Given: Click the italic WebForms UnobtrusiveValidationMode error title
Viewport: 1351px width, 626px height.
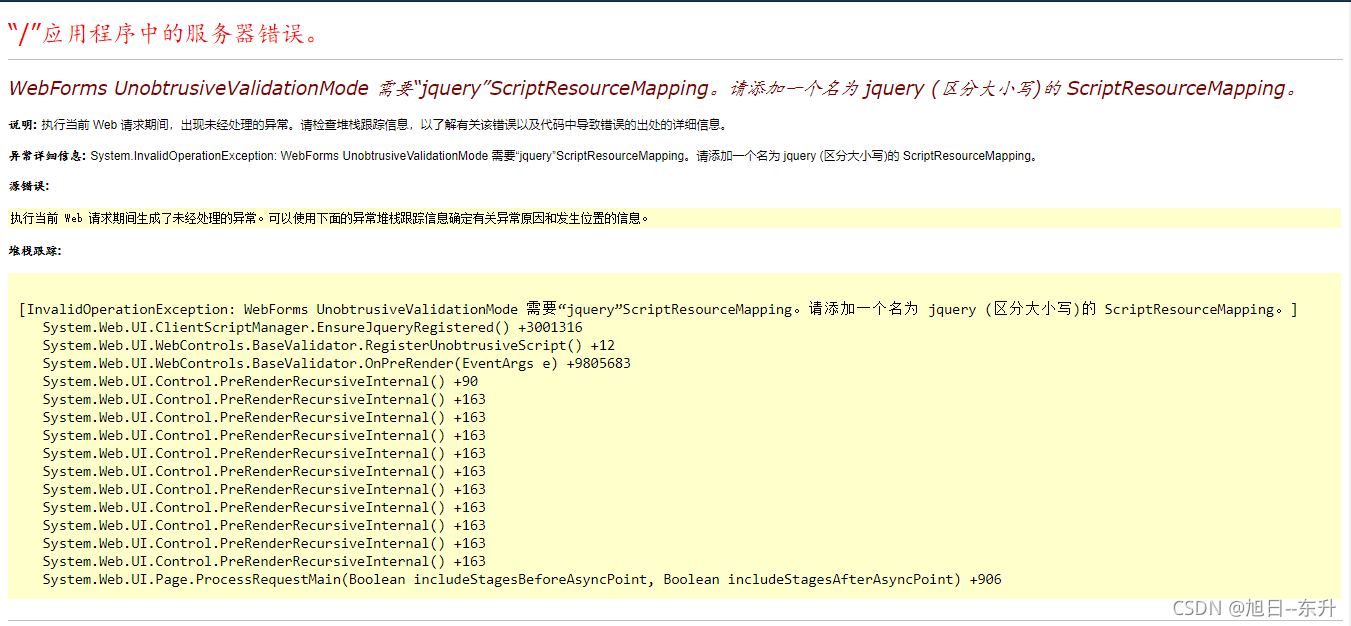Looking at the screenshot, I should tap(654, 88).
